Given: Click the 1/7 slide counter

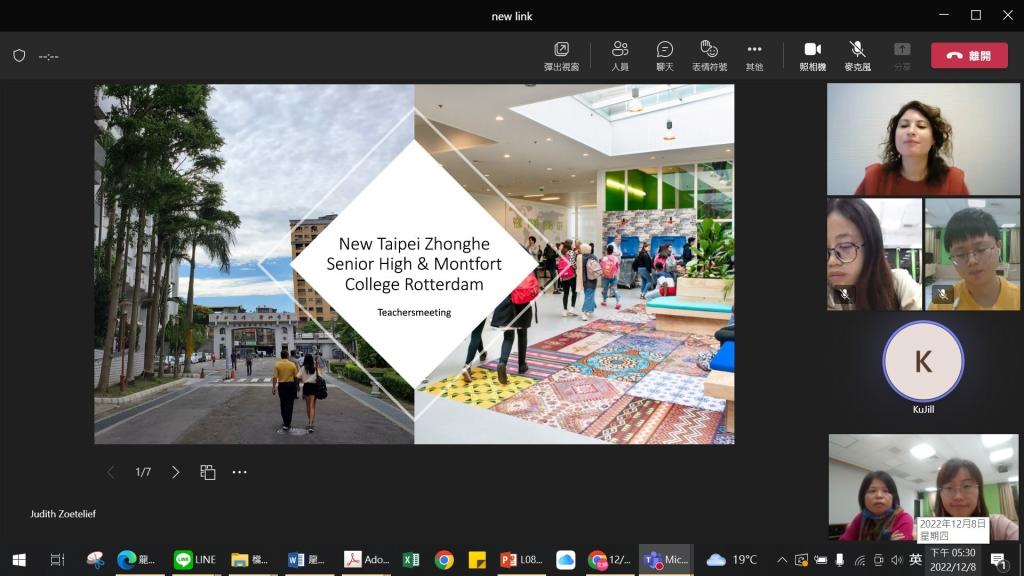Looking at the screenshot, I should pos(143,472).
